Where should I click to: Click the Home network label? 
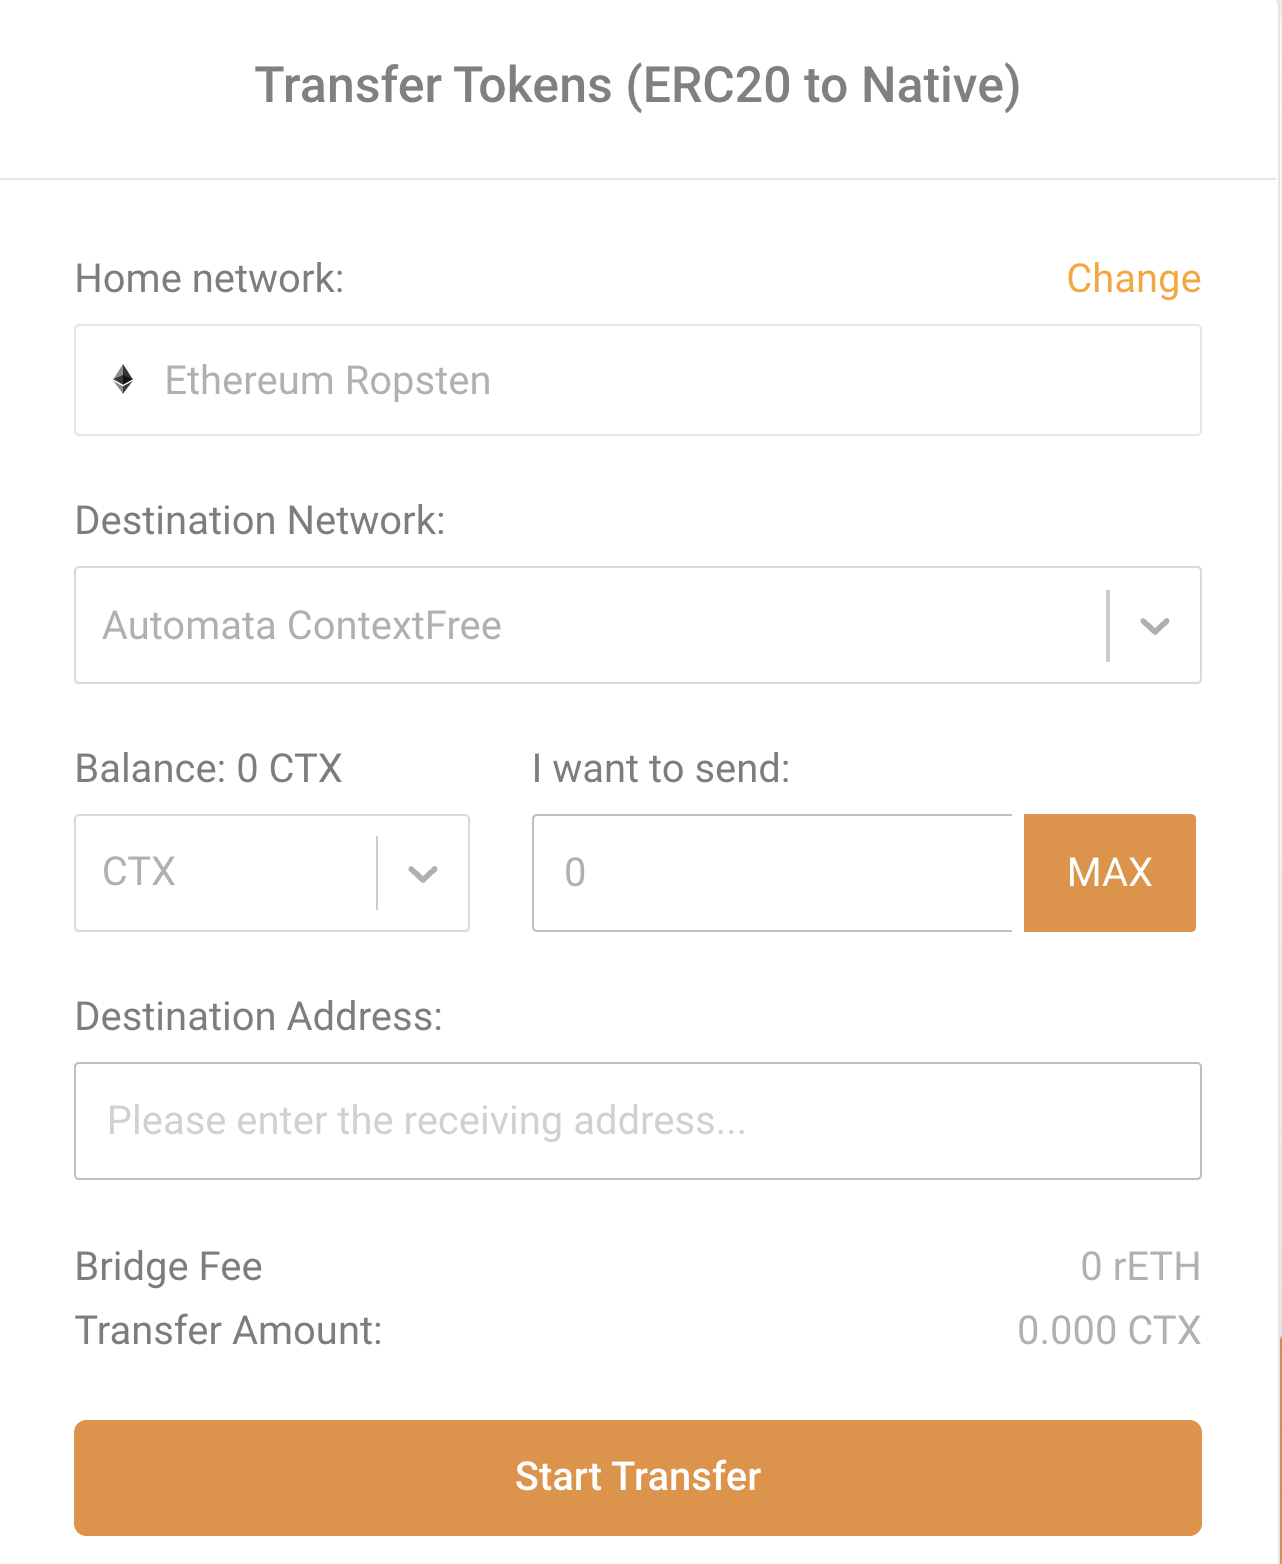coord(210,279)
